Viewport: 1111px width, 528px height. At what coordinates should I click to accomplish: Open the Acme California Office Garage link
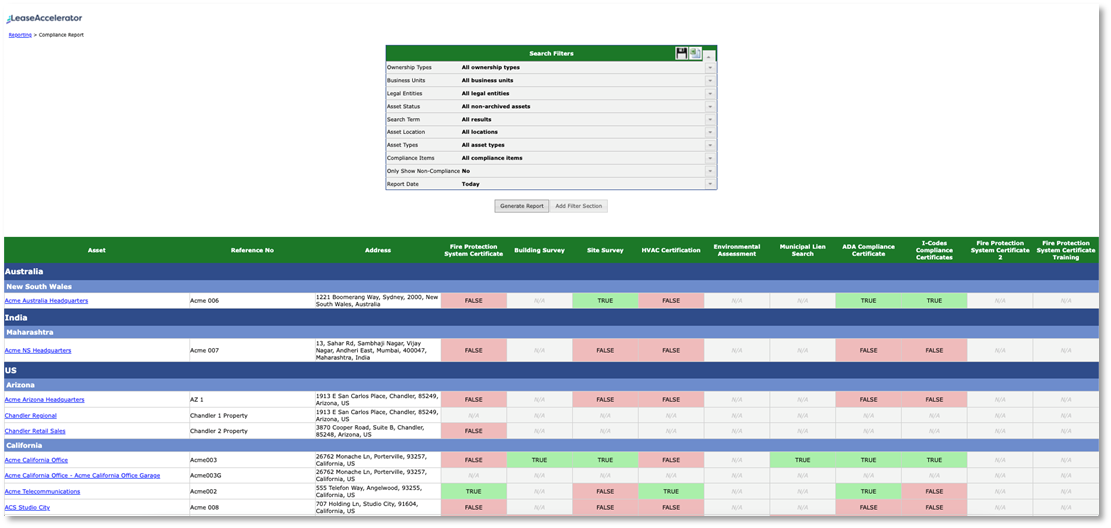[82, 476]
